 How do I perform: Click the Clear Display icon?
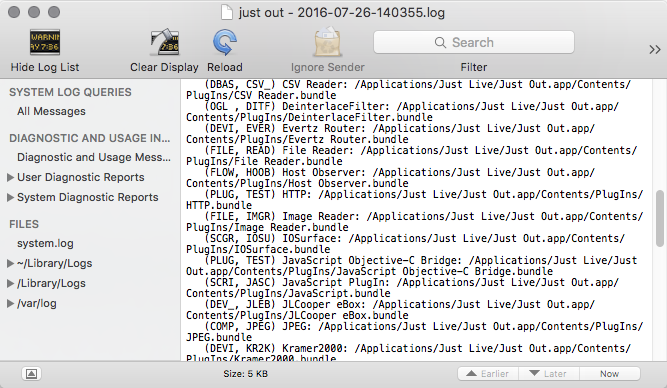[165, 42]
